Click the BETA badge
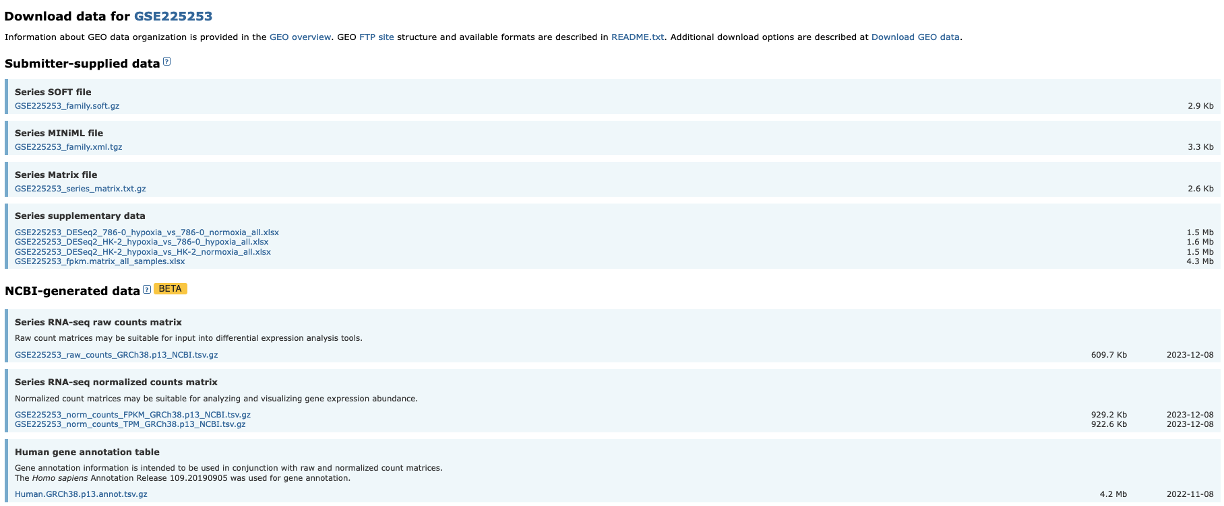 point(171,289)
